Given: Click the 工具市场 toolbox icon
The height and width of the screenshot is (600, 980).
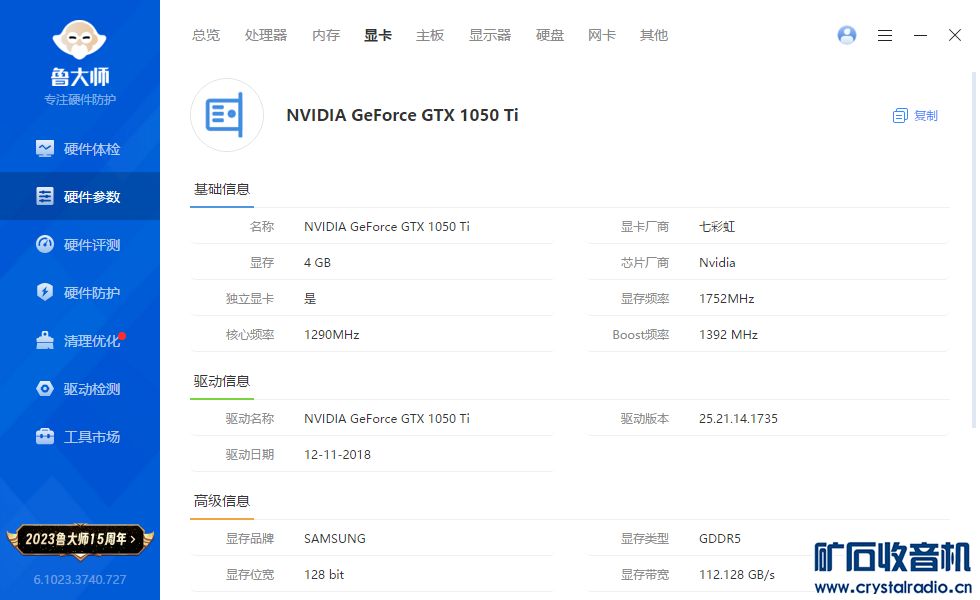Looking at the screenshot, I should click(45, 437).
